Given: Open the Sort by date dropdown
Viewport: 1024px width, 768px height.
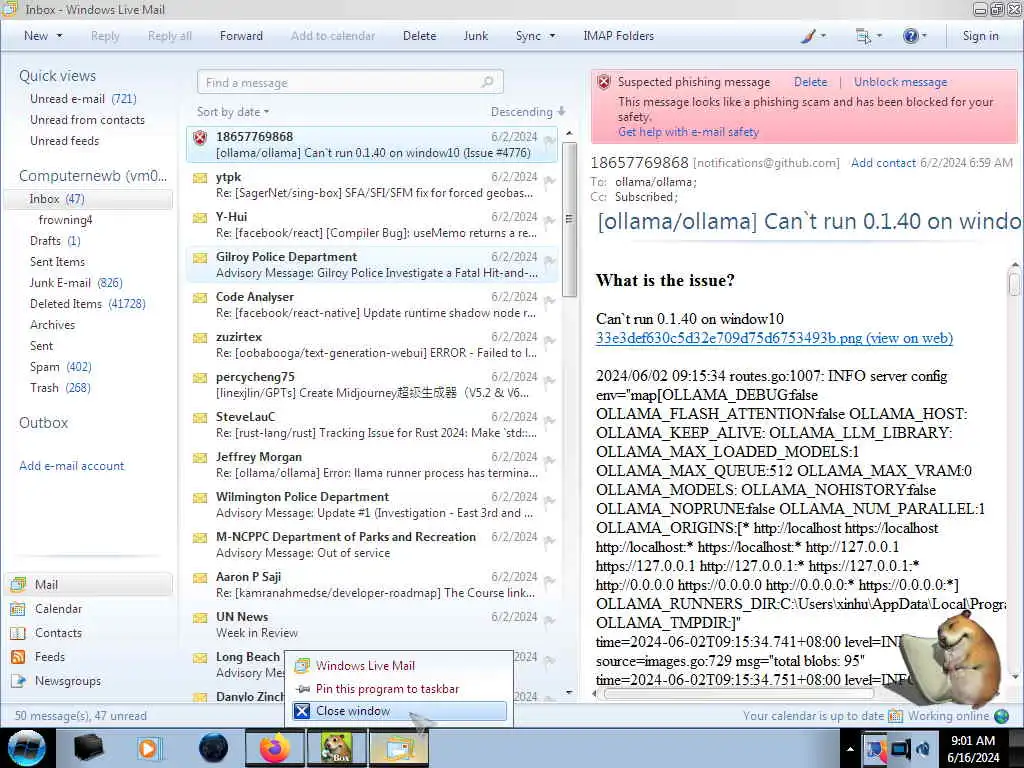Looking at the screenshot, I should [233, 112].
